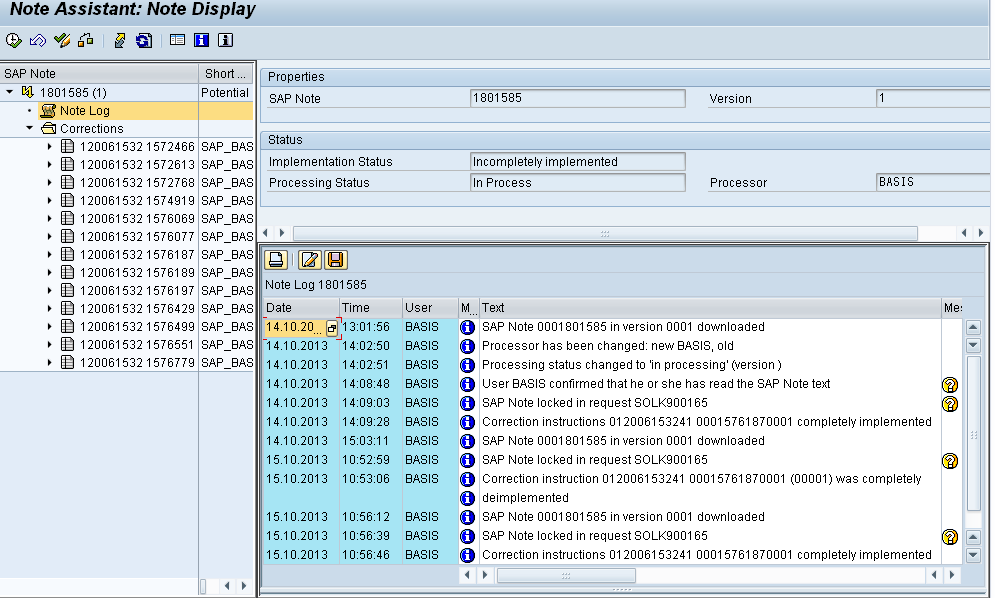
Task: Select tree item 120061532 1576069
Action: coord(137,218)
